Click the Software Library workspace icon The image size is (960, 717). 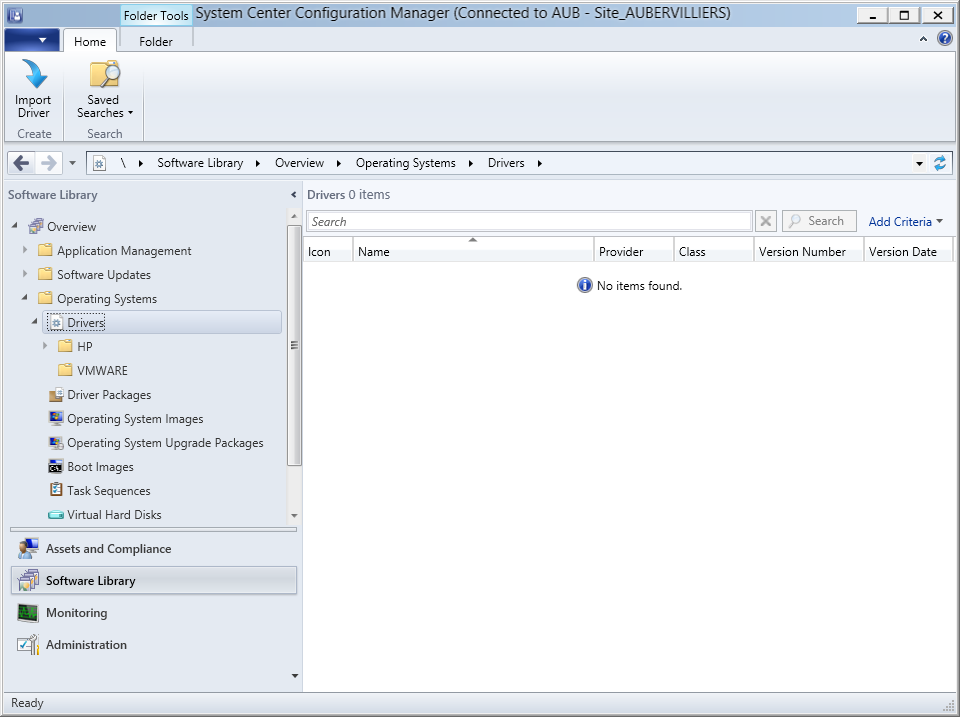point(28,580)
